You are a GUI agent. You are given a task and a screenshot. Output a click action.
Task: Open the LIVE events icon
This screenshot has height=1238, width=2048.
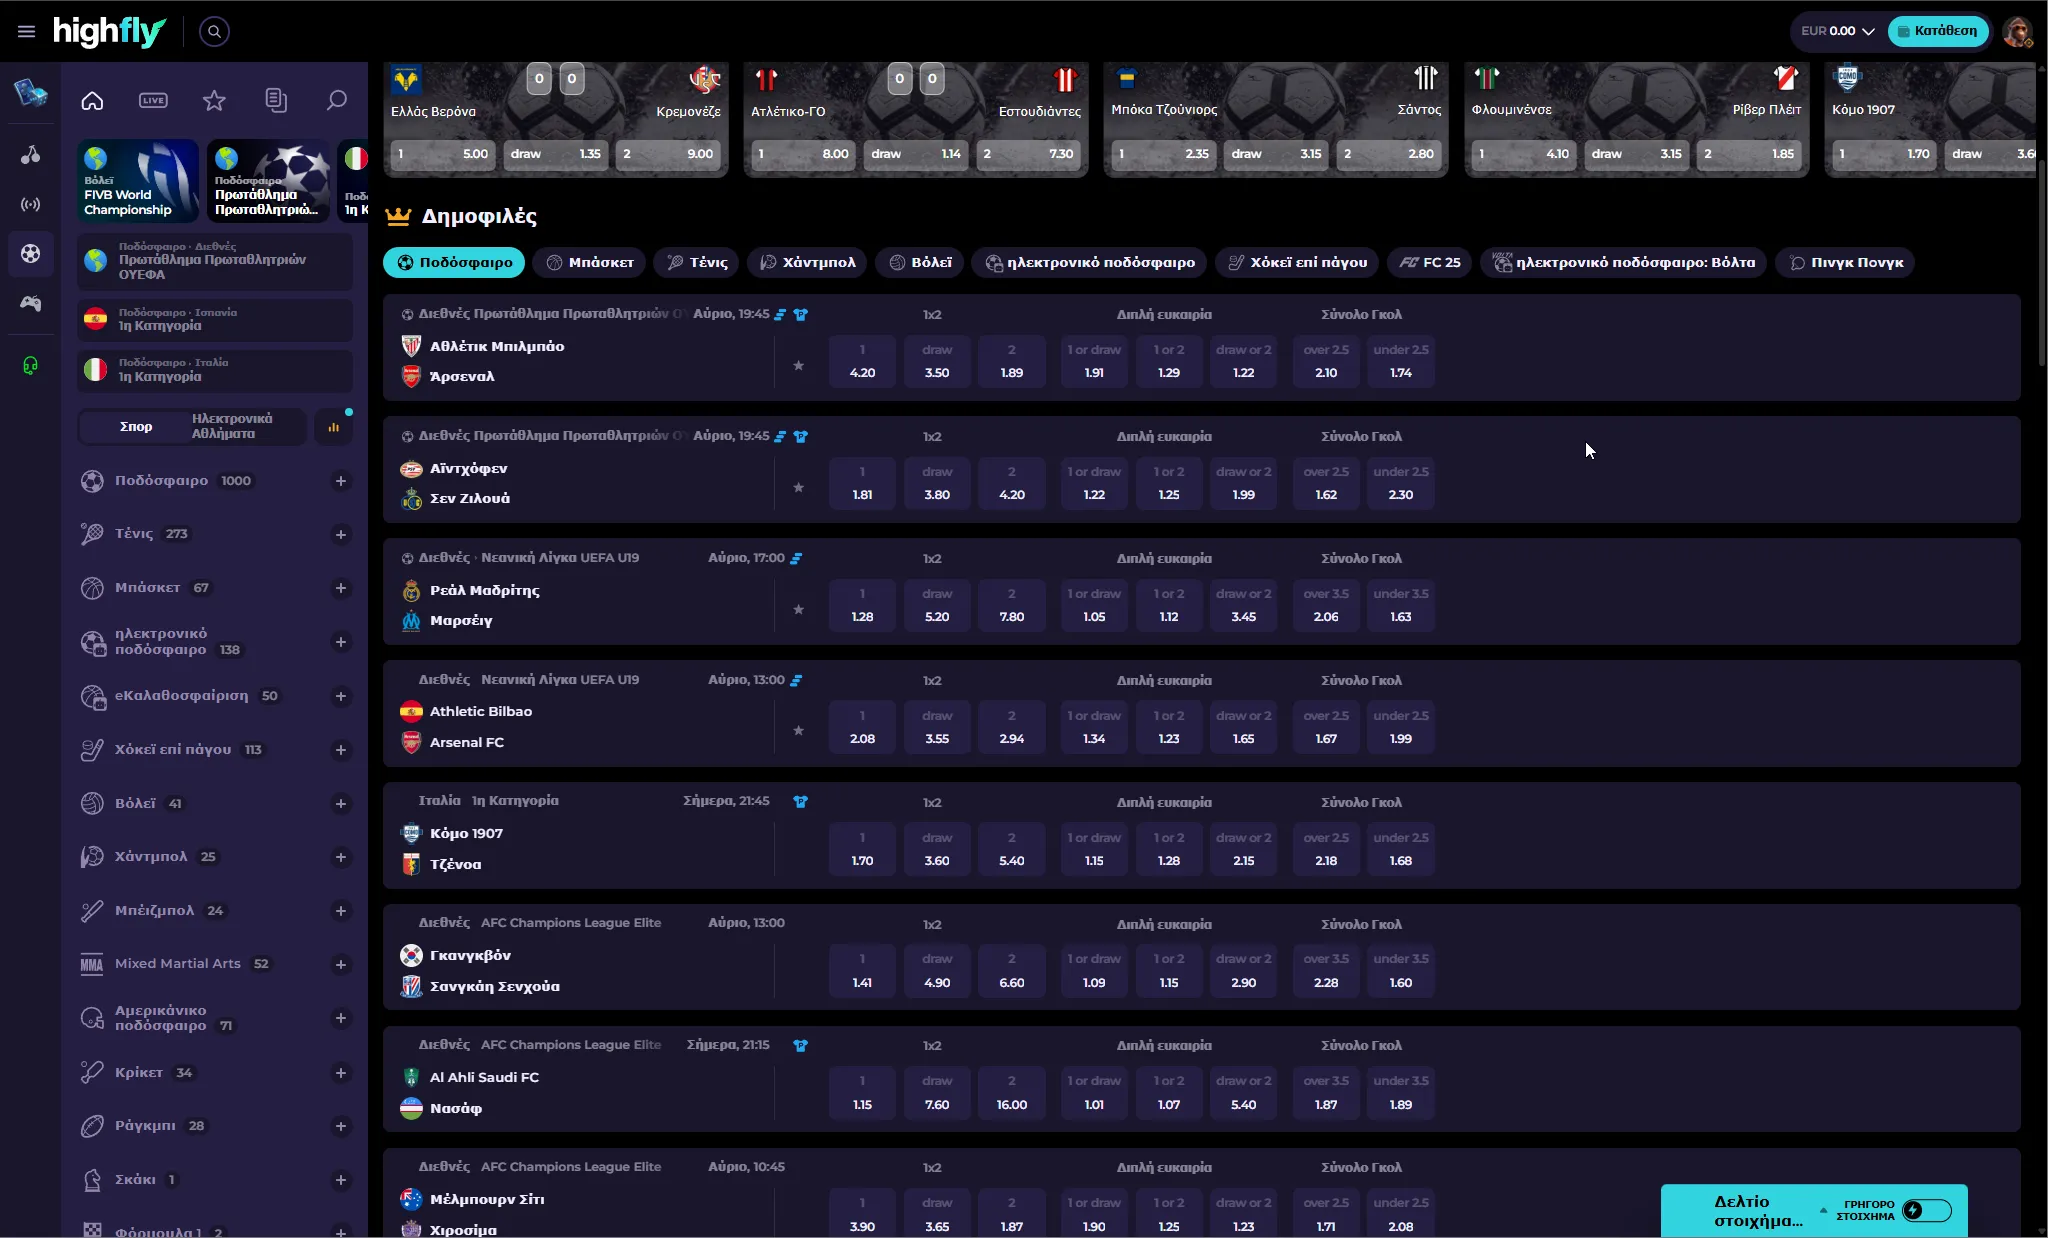click(x=153, y=100)
